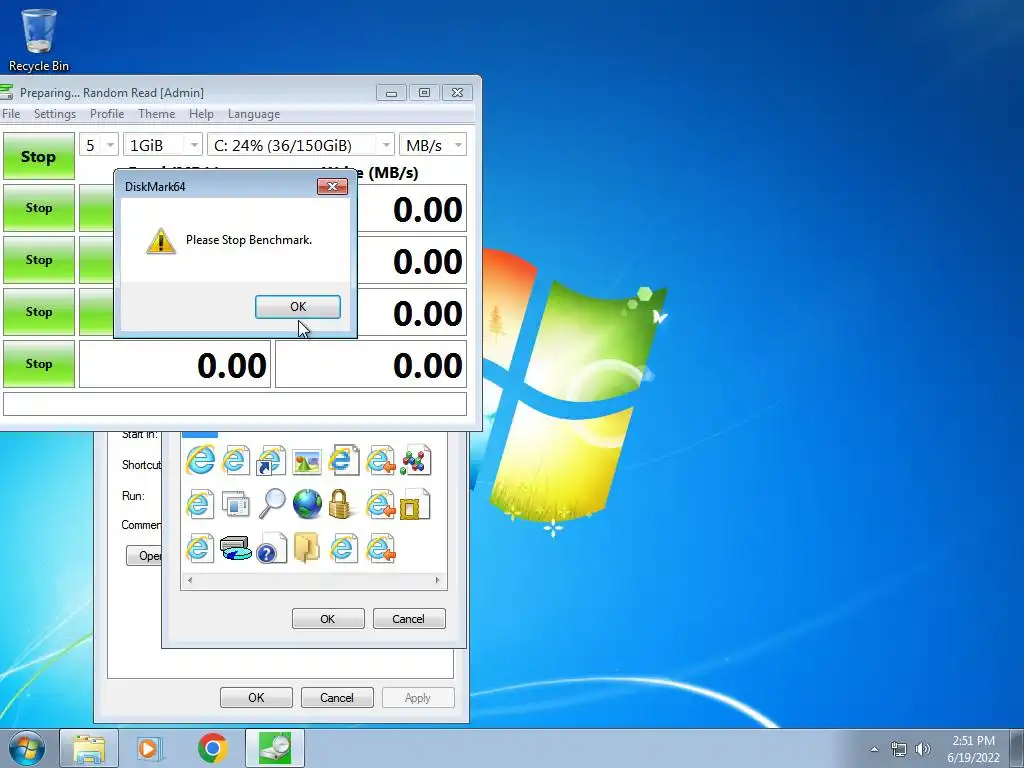Open the File menu
This screenshot has height=768, width=1024.
coord(11,114)
